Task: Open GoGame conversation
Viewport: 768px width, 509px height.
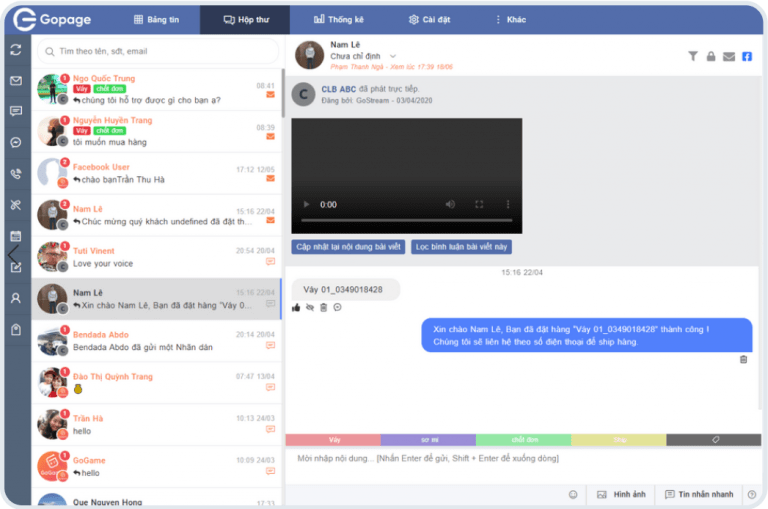Action: pyautogui.click(x=156, y=467)
